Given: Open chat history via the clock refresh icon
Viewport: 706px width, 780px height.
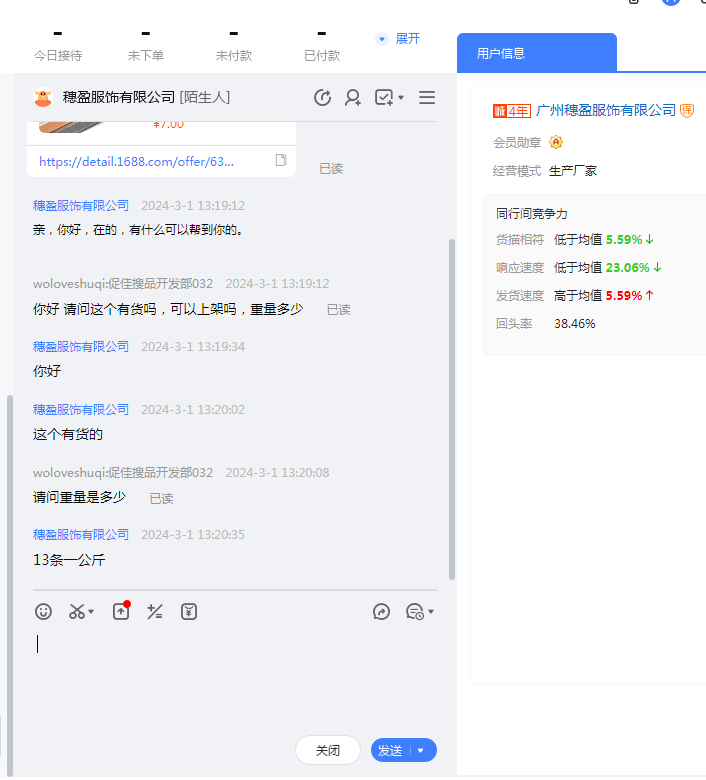Looking at the screenshot, I should tap(322, 97).
